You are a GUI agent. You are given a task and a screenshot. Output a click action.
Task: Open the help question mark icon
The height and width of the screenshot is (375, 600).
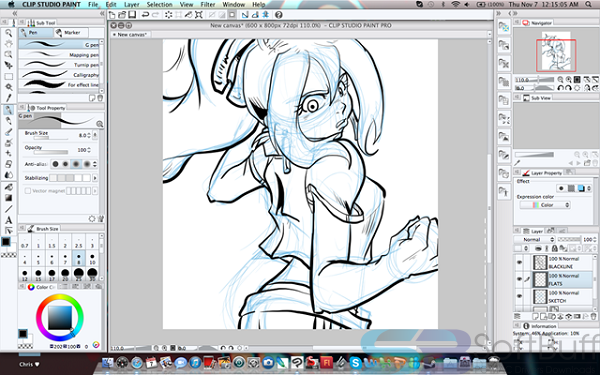coord(279,15)
